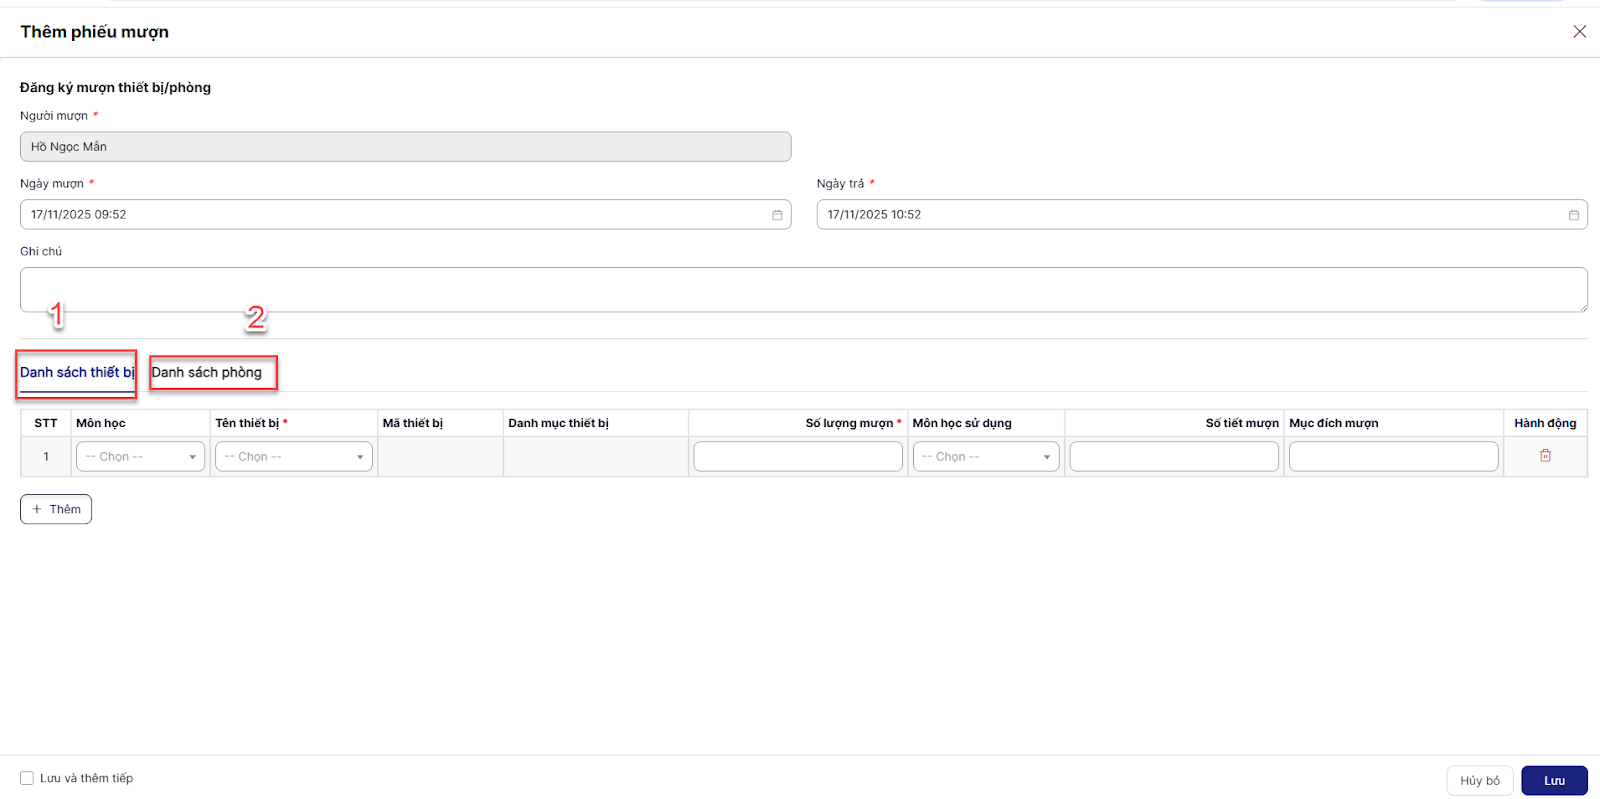Close the Thêm phiếu mượn dialog
The height and width of the screenshot is (799, 1600).
pyautogui.click(x=1579, y=32)
